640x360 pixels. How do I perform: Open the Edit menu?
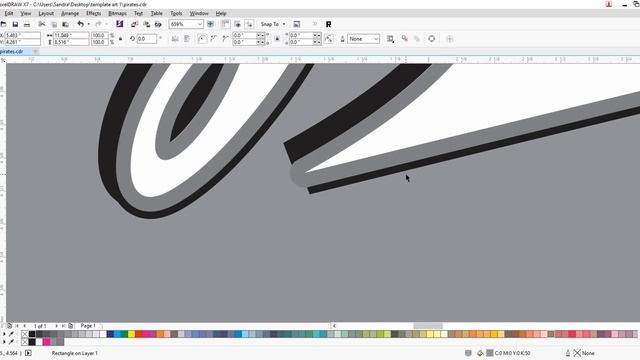[x=9, y=13]
